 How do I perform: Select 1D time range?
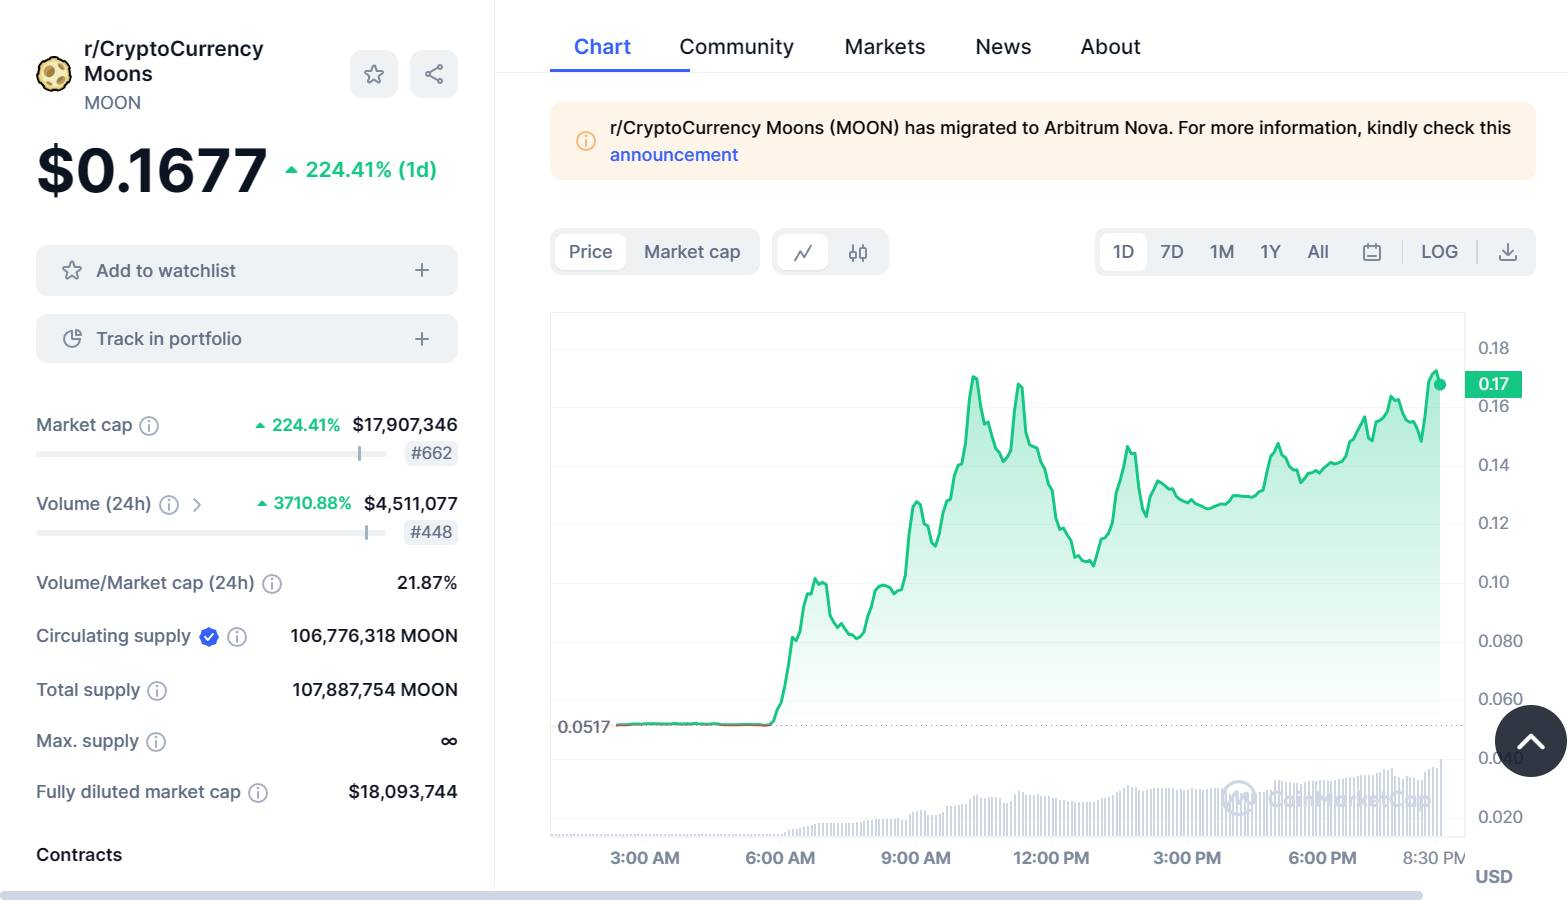click(1123, 252)
